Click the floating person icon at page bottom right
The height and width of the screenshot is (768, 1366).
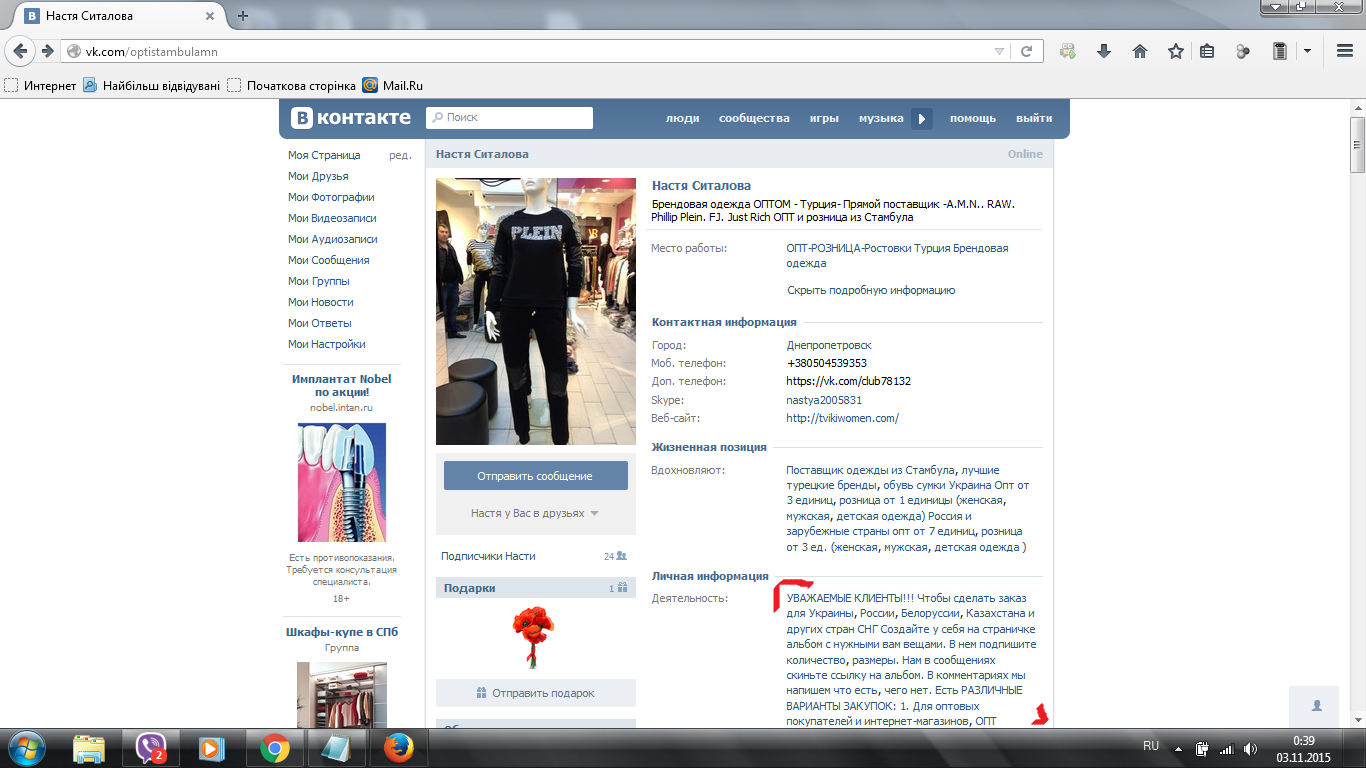[1317, 705]
